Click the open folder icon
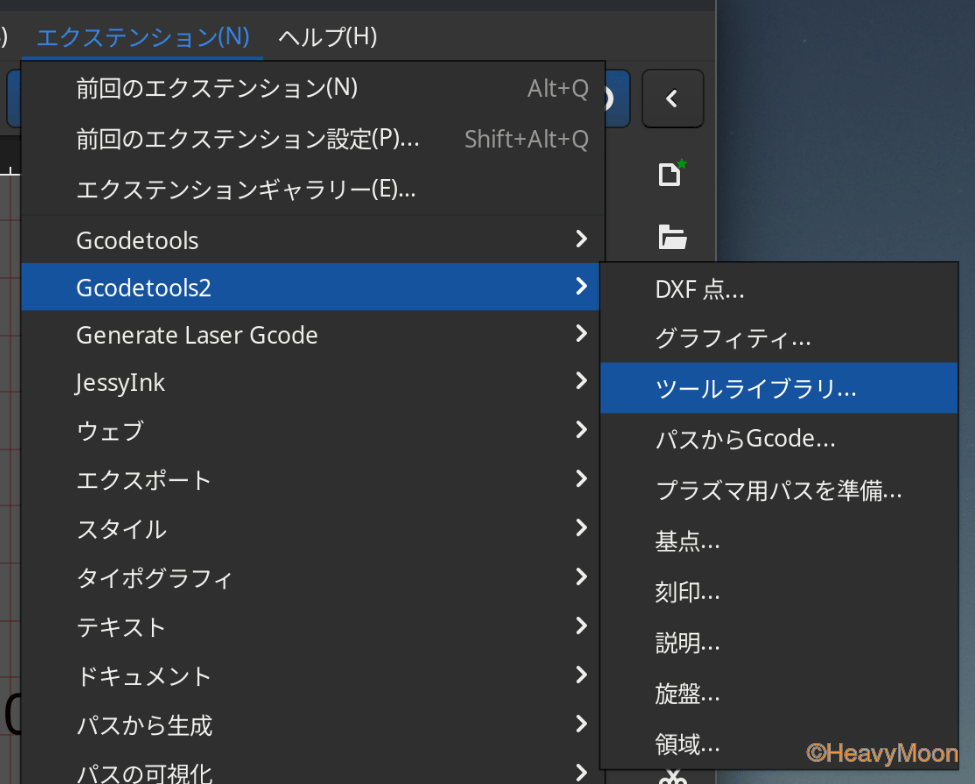 (x=672, y=237)
